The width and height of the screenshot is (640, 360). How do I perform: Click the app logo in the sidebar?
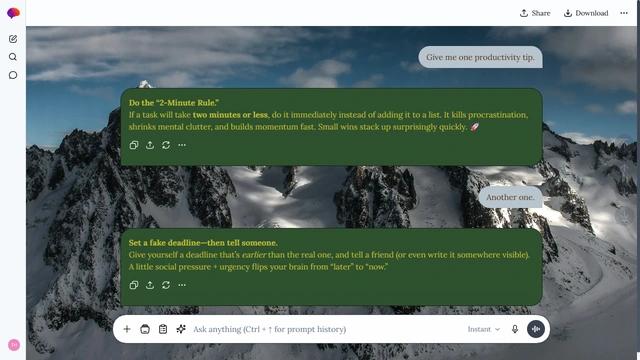[x=13, y=13]
